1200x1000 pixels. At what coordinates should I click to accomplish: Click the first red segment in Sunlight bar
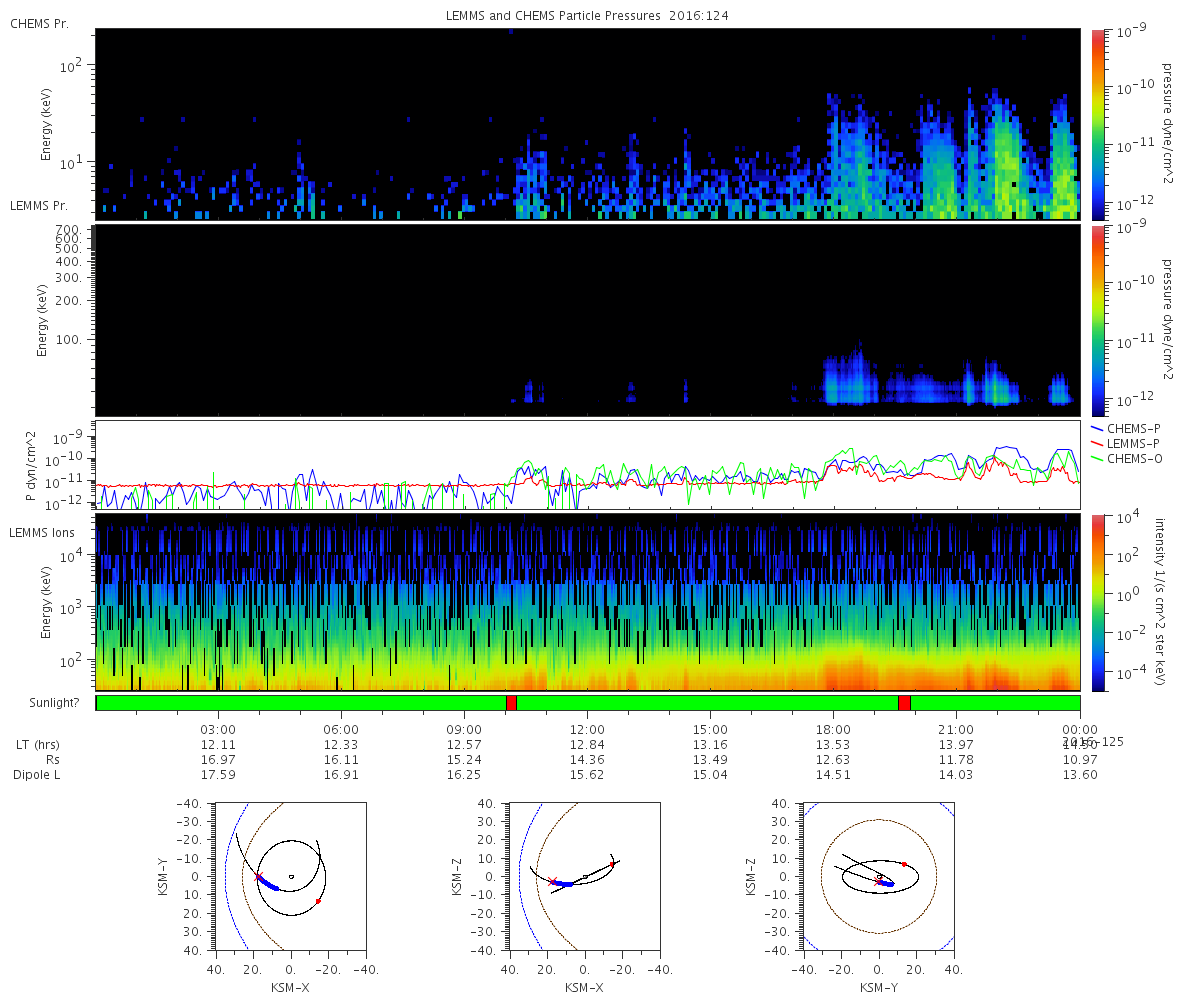(x=511, y=703)
